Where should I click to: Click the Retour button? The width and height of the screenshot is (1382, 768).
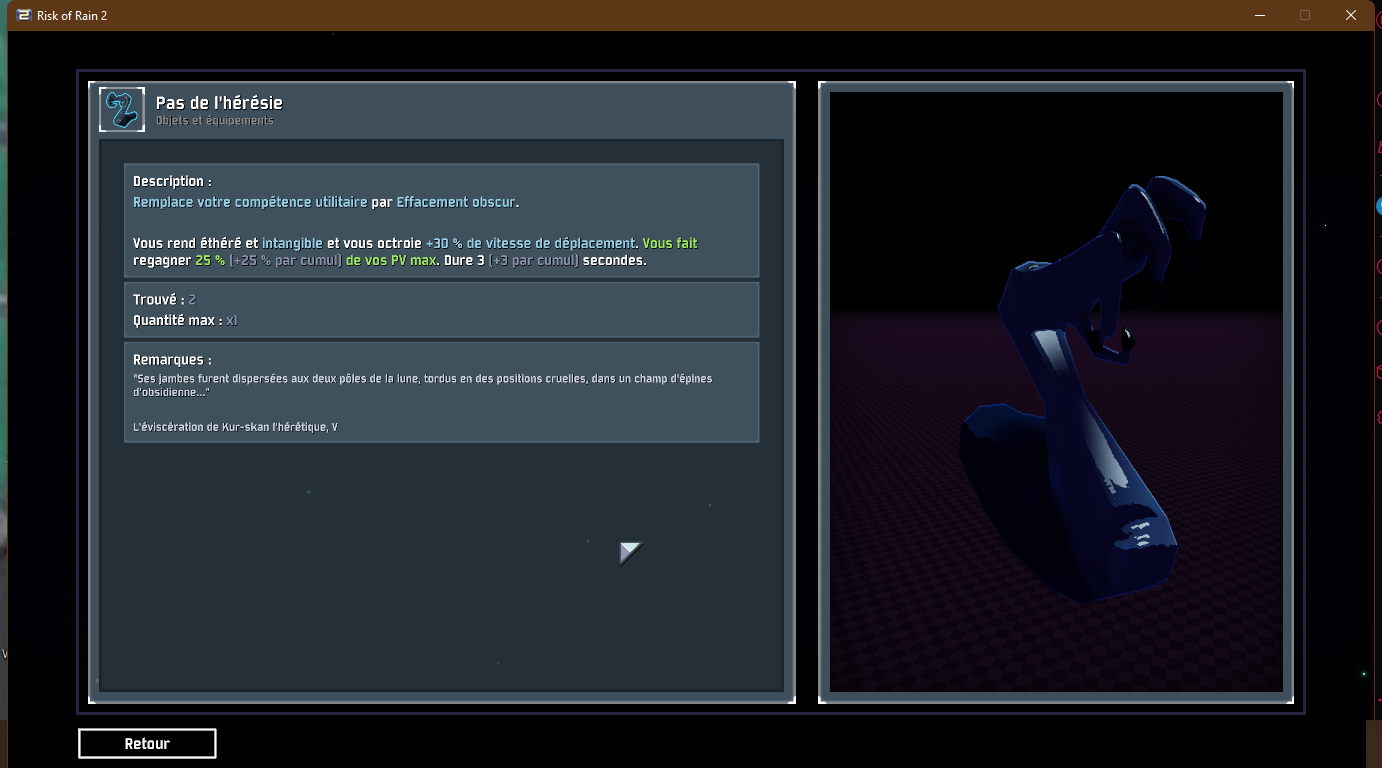point(147,744)
